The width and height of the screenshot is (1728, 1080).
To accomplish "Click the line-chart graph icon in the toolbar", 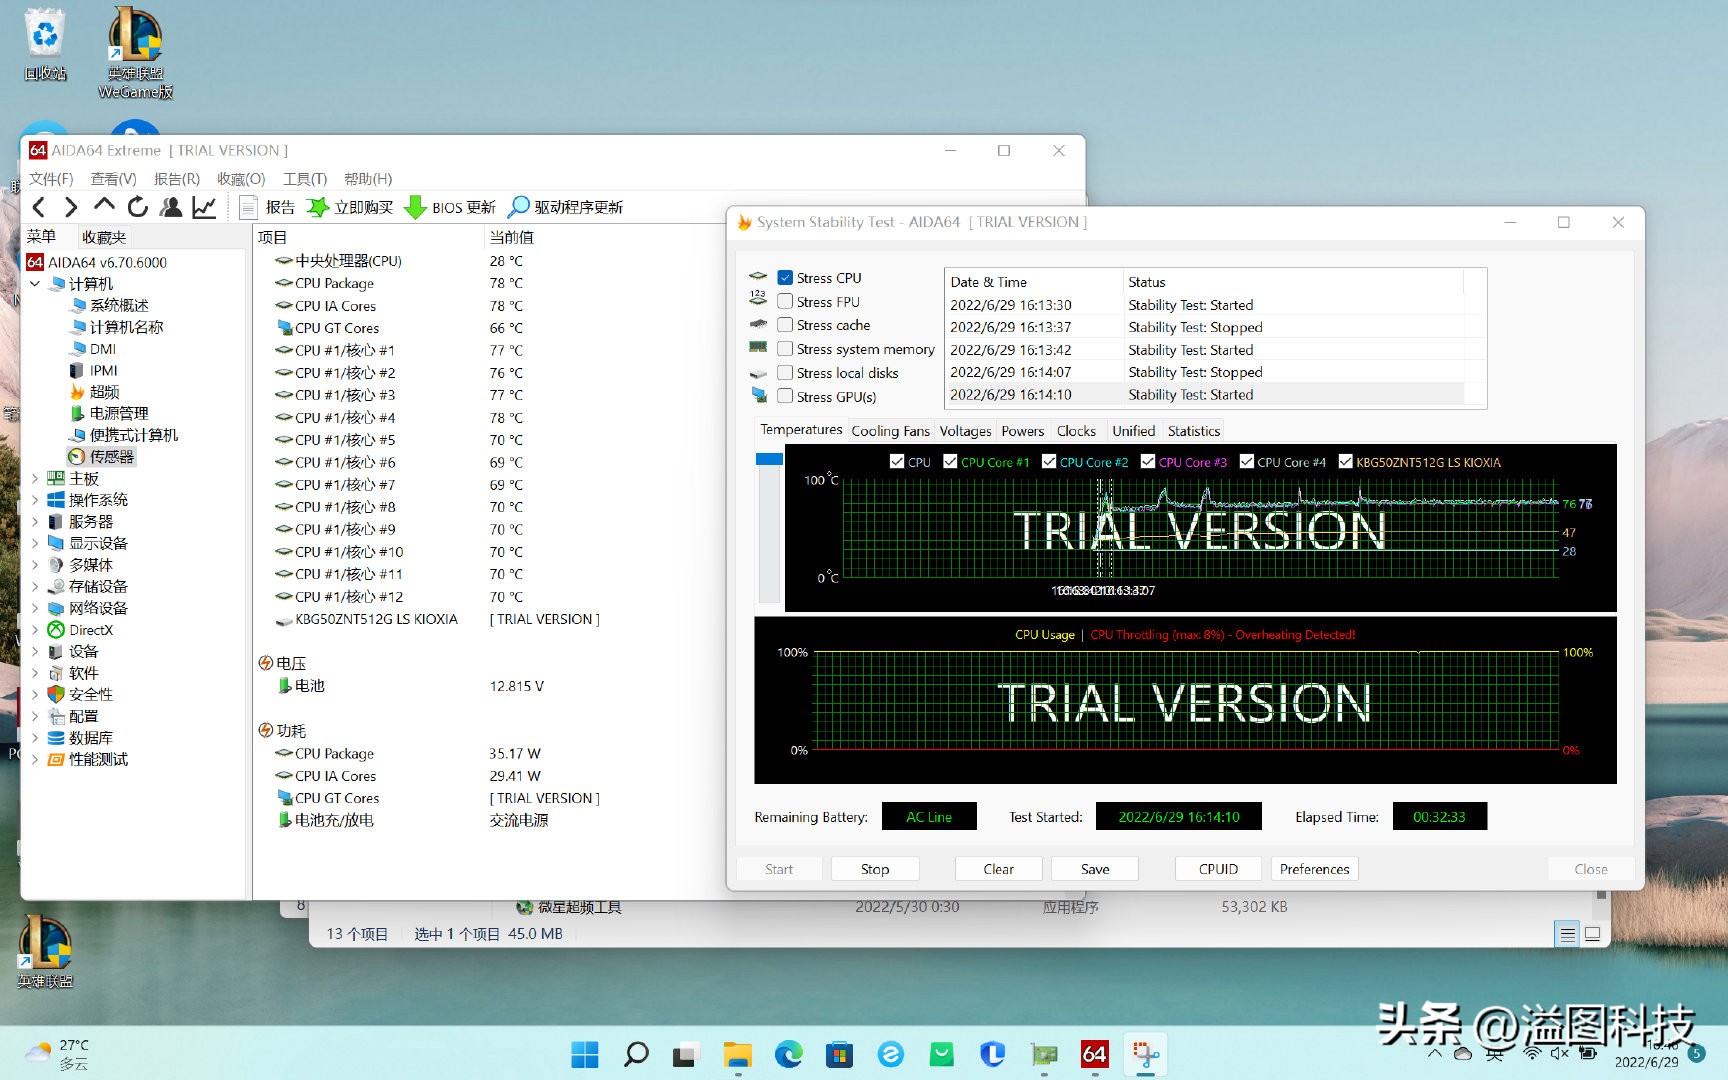I will point(203,207).
